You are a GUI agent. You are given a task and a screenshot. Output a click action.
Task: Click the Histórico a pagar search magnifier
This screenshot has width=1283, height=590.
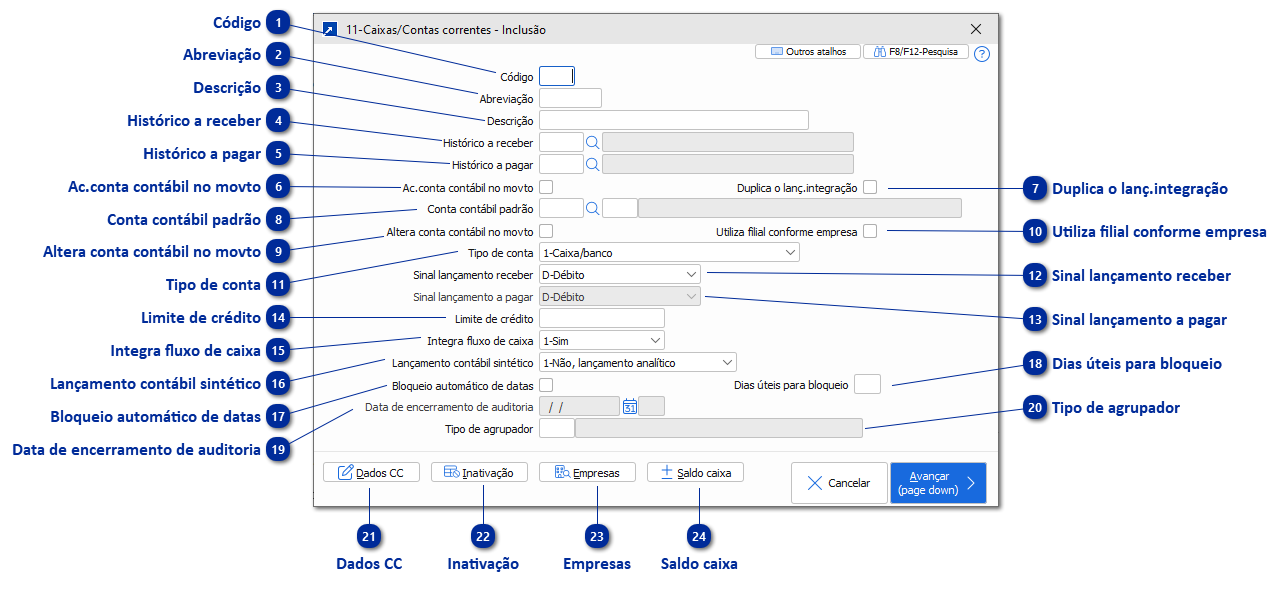pyautogui.click(x=592, y=164)
